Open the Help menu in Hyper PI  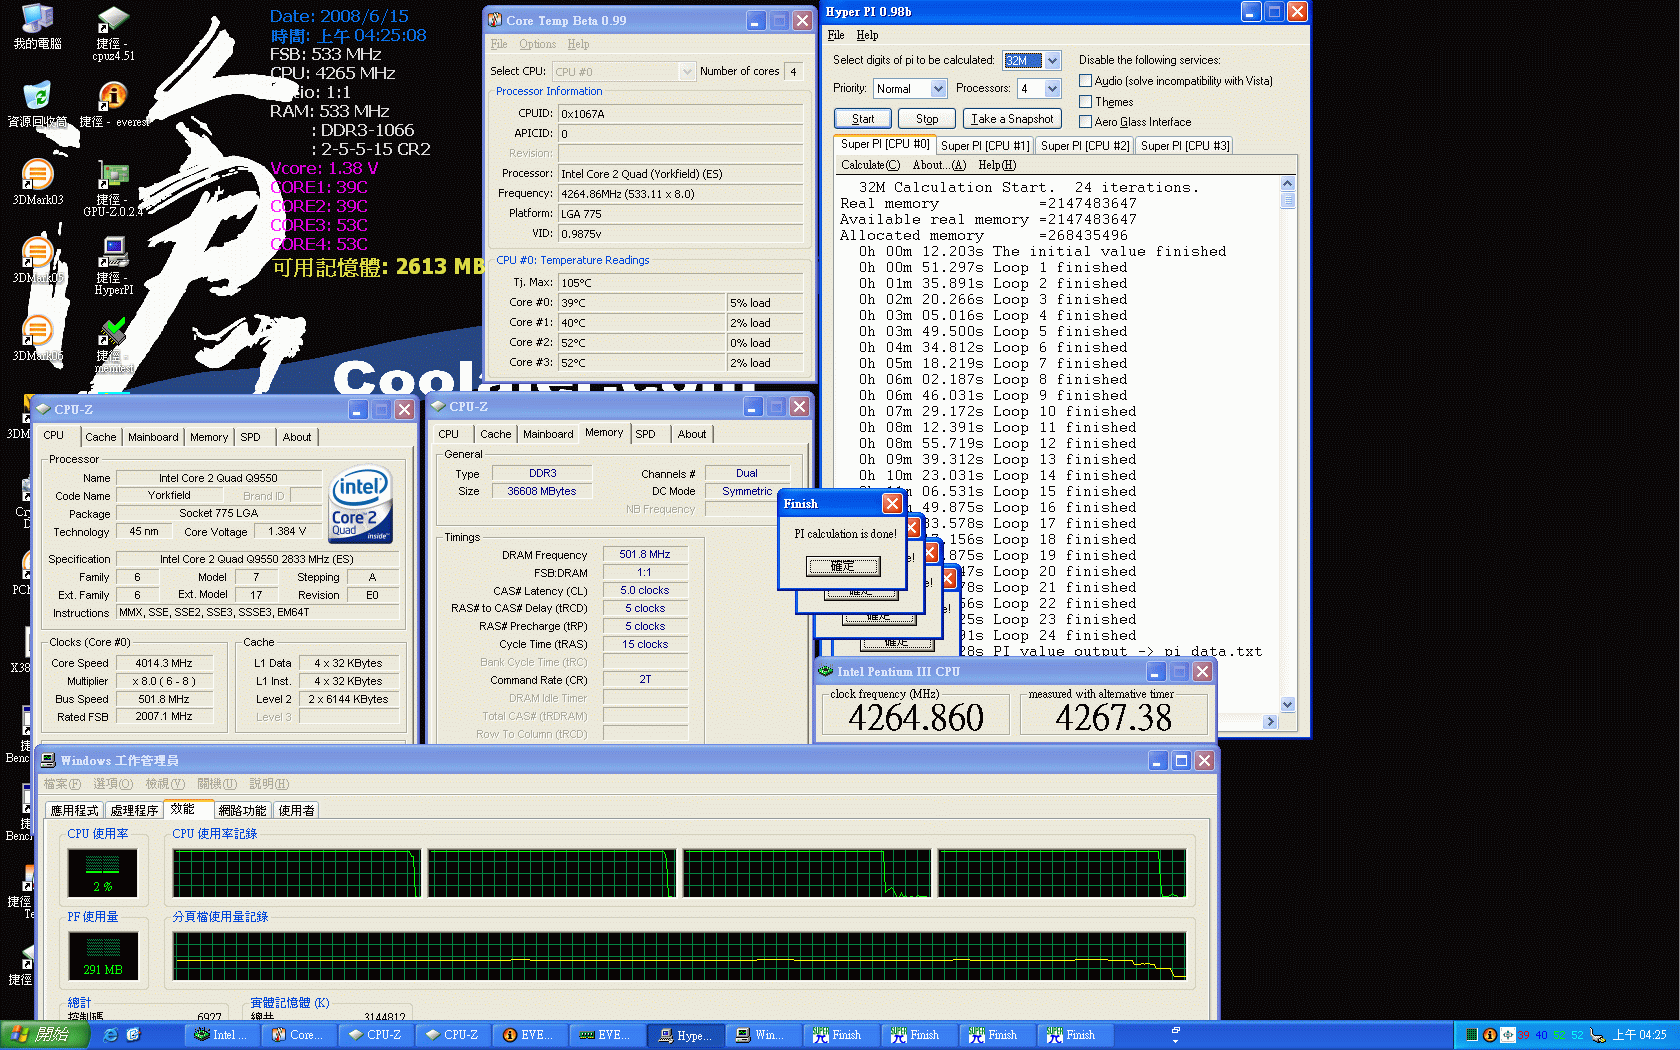point(867,35)
